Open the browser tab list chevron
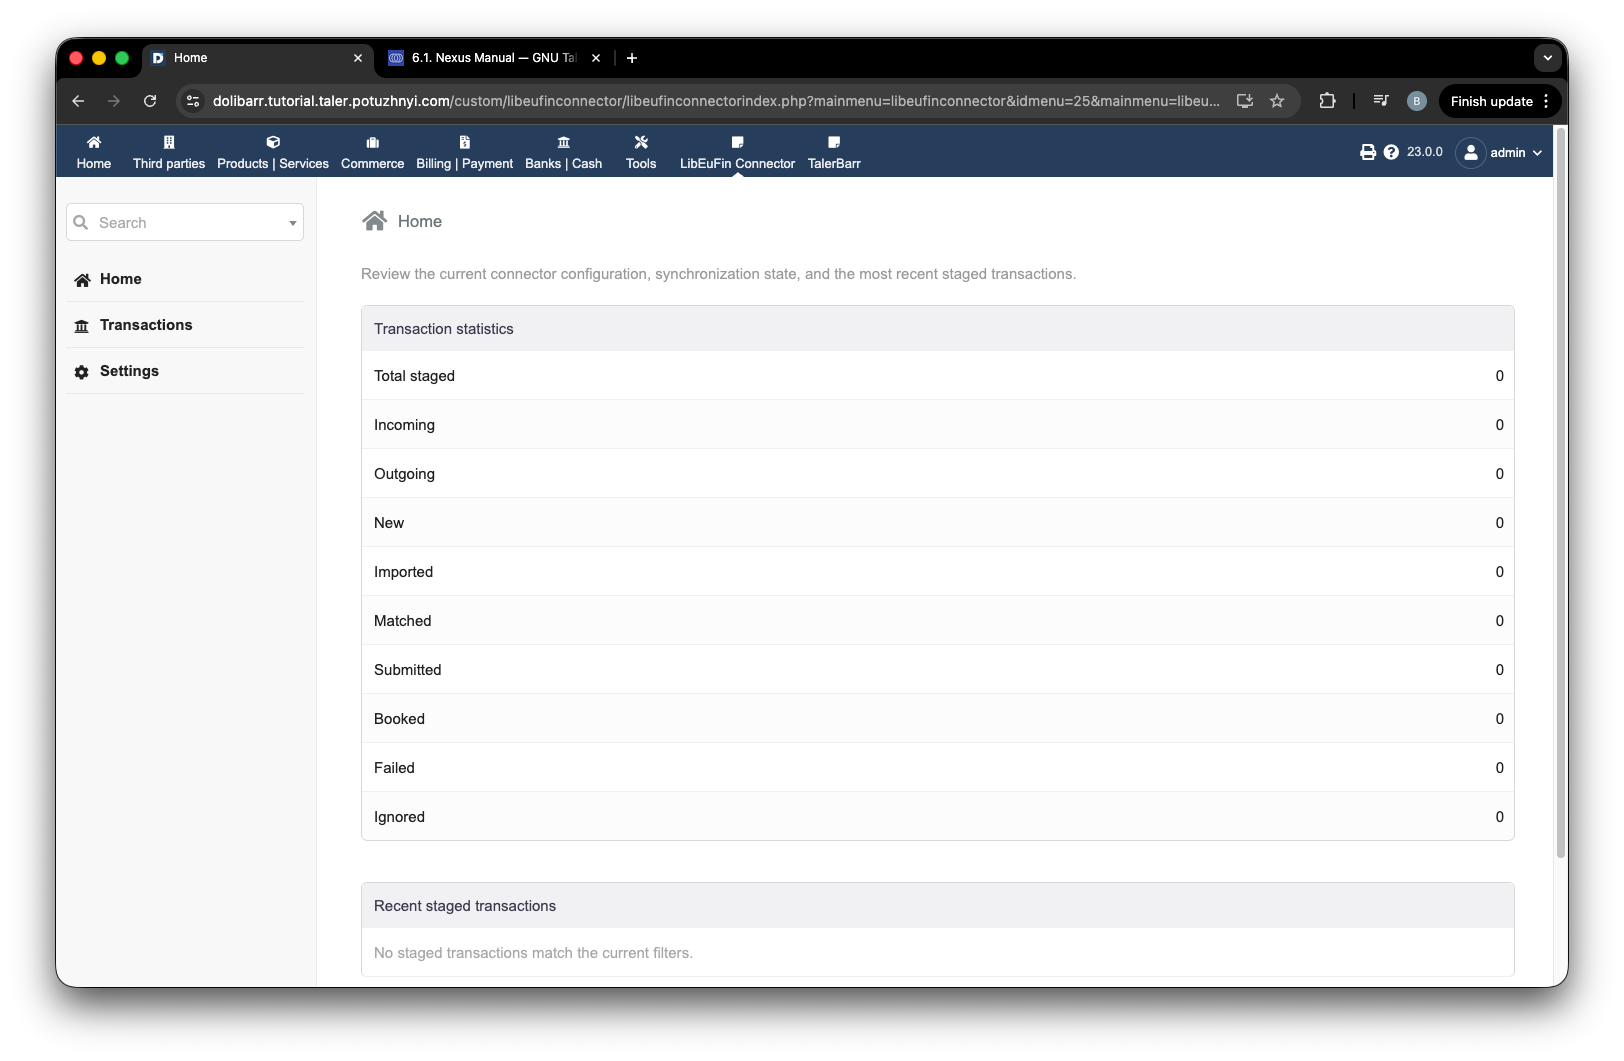This screenshot has height=1061, width=1624. click(x=1547, y=58)
